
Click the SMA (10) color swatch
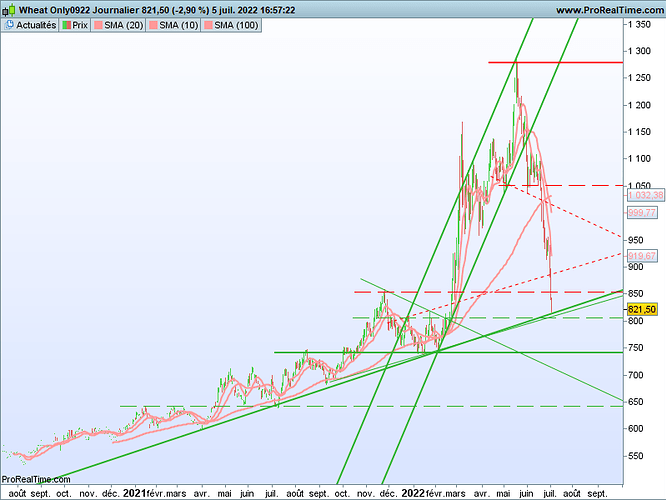(153, 24)
